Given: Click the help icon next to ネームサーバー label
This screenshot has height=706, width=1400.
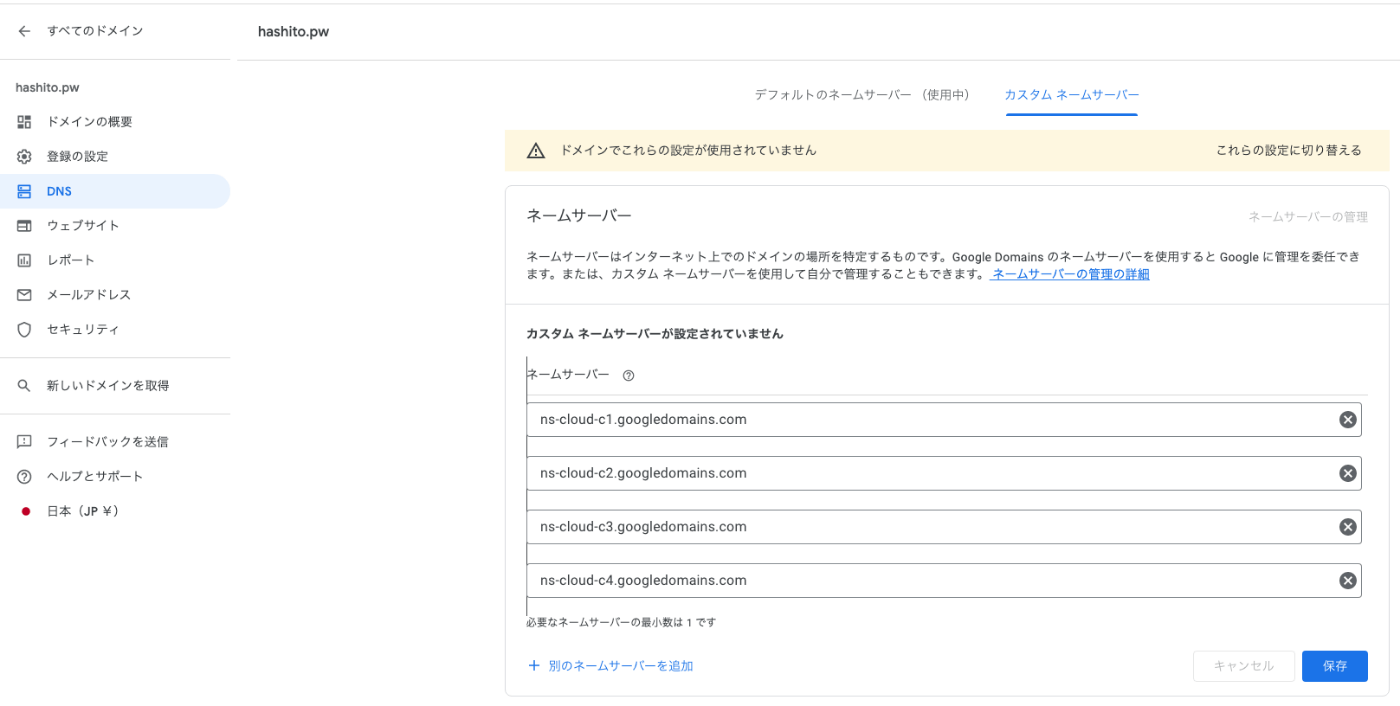Looking at the screenshot, I should (628, 376).
